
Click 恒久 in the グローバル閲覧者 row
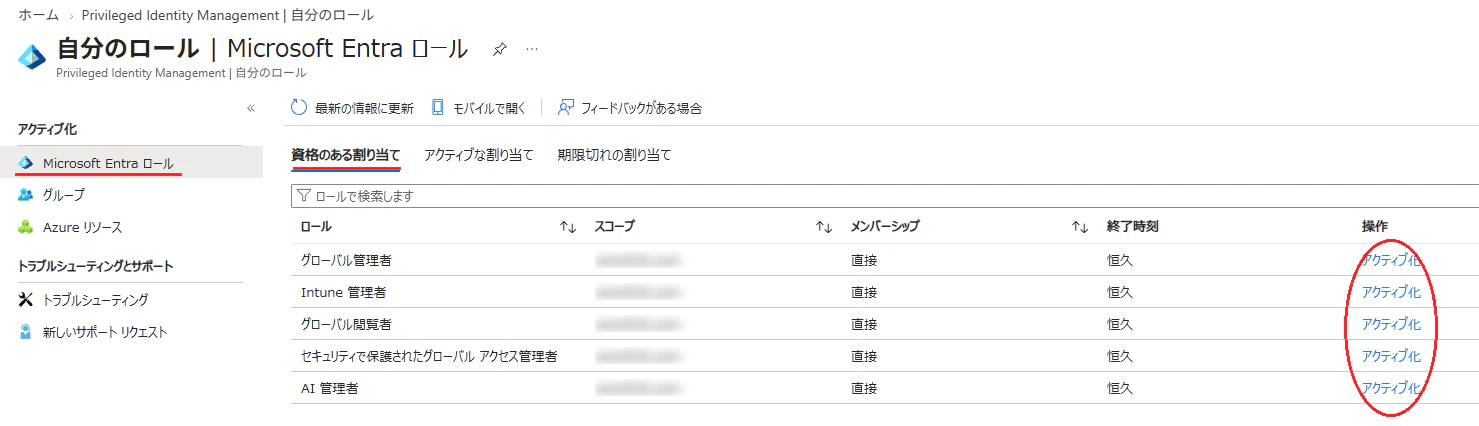pyautogui.click(x=1120, y=324)
